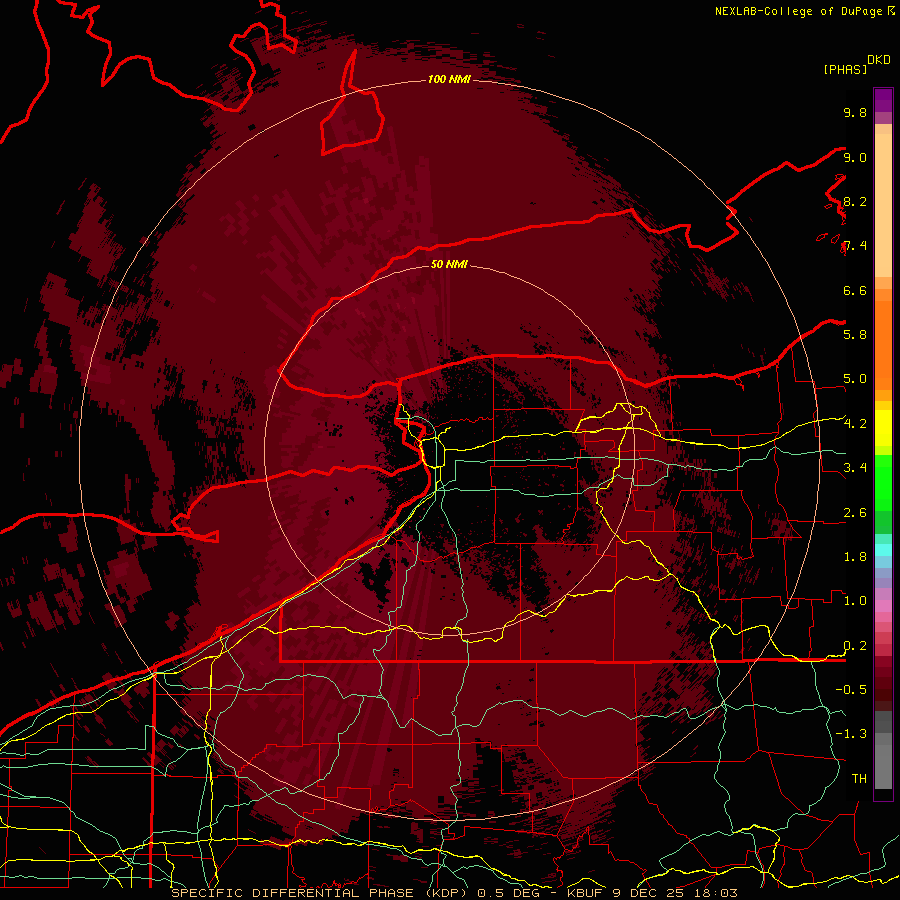Click the 4.2 color scale value
The image size is (900, 900).
point(855,424)
